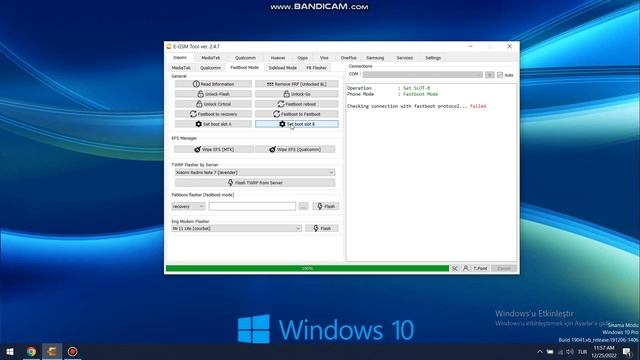Switch to the Vivo tab
Image resolution: width=640 pixels, height=360 pixels.
[x=324, y=58]
